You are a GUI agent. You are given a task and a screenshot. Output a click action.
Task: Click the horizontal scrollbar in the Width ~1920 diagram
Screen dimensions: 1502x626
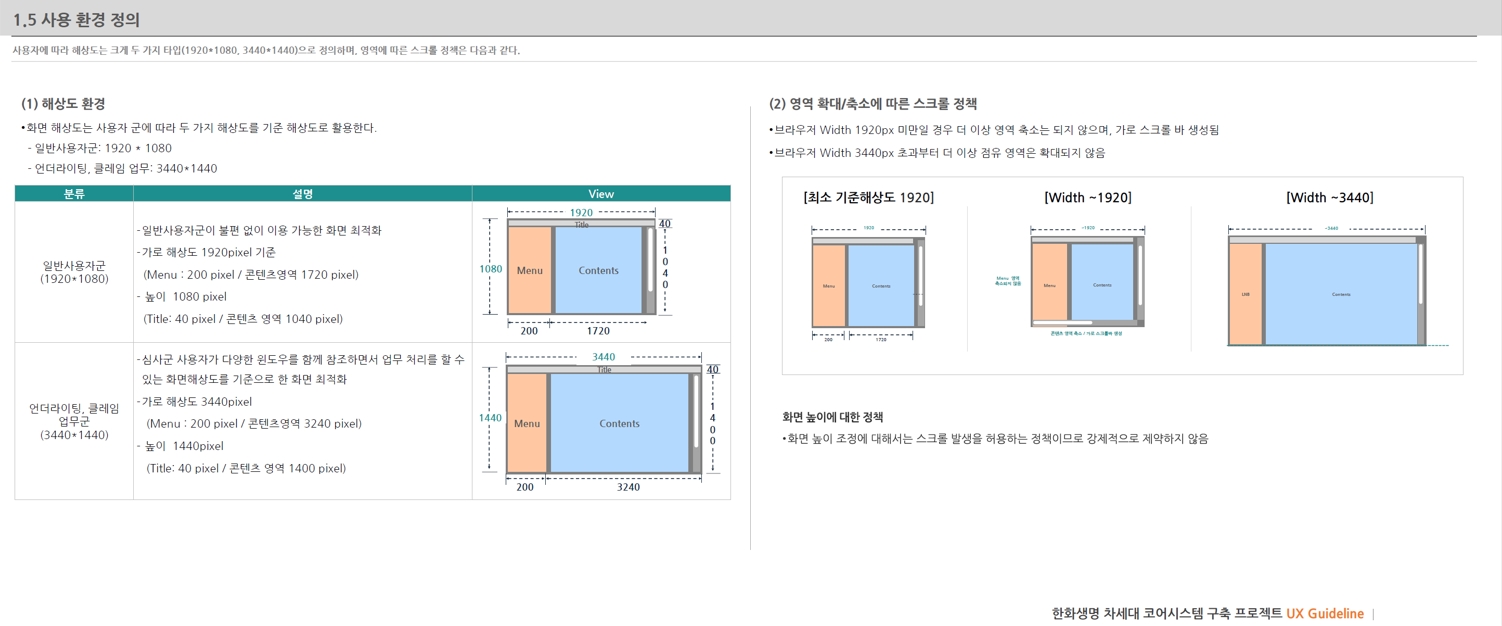[x=1062, y=324]
